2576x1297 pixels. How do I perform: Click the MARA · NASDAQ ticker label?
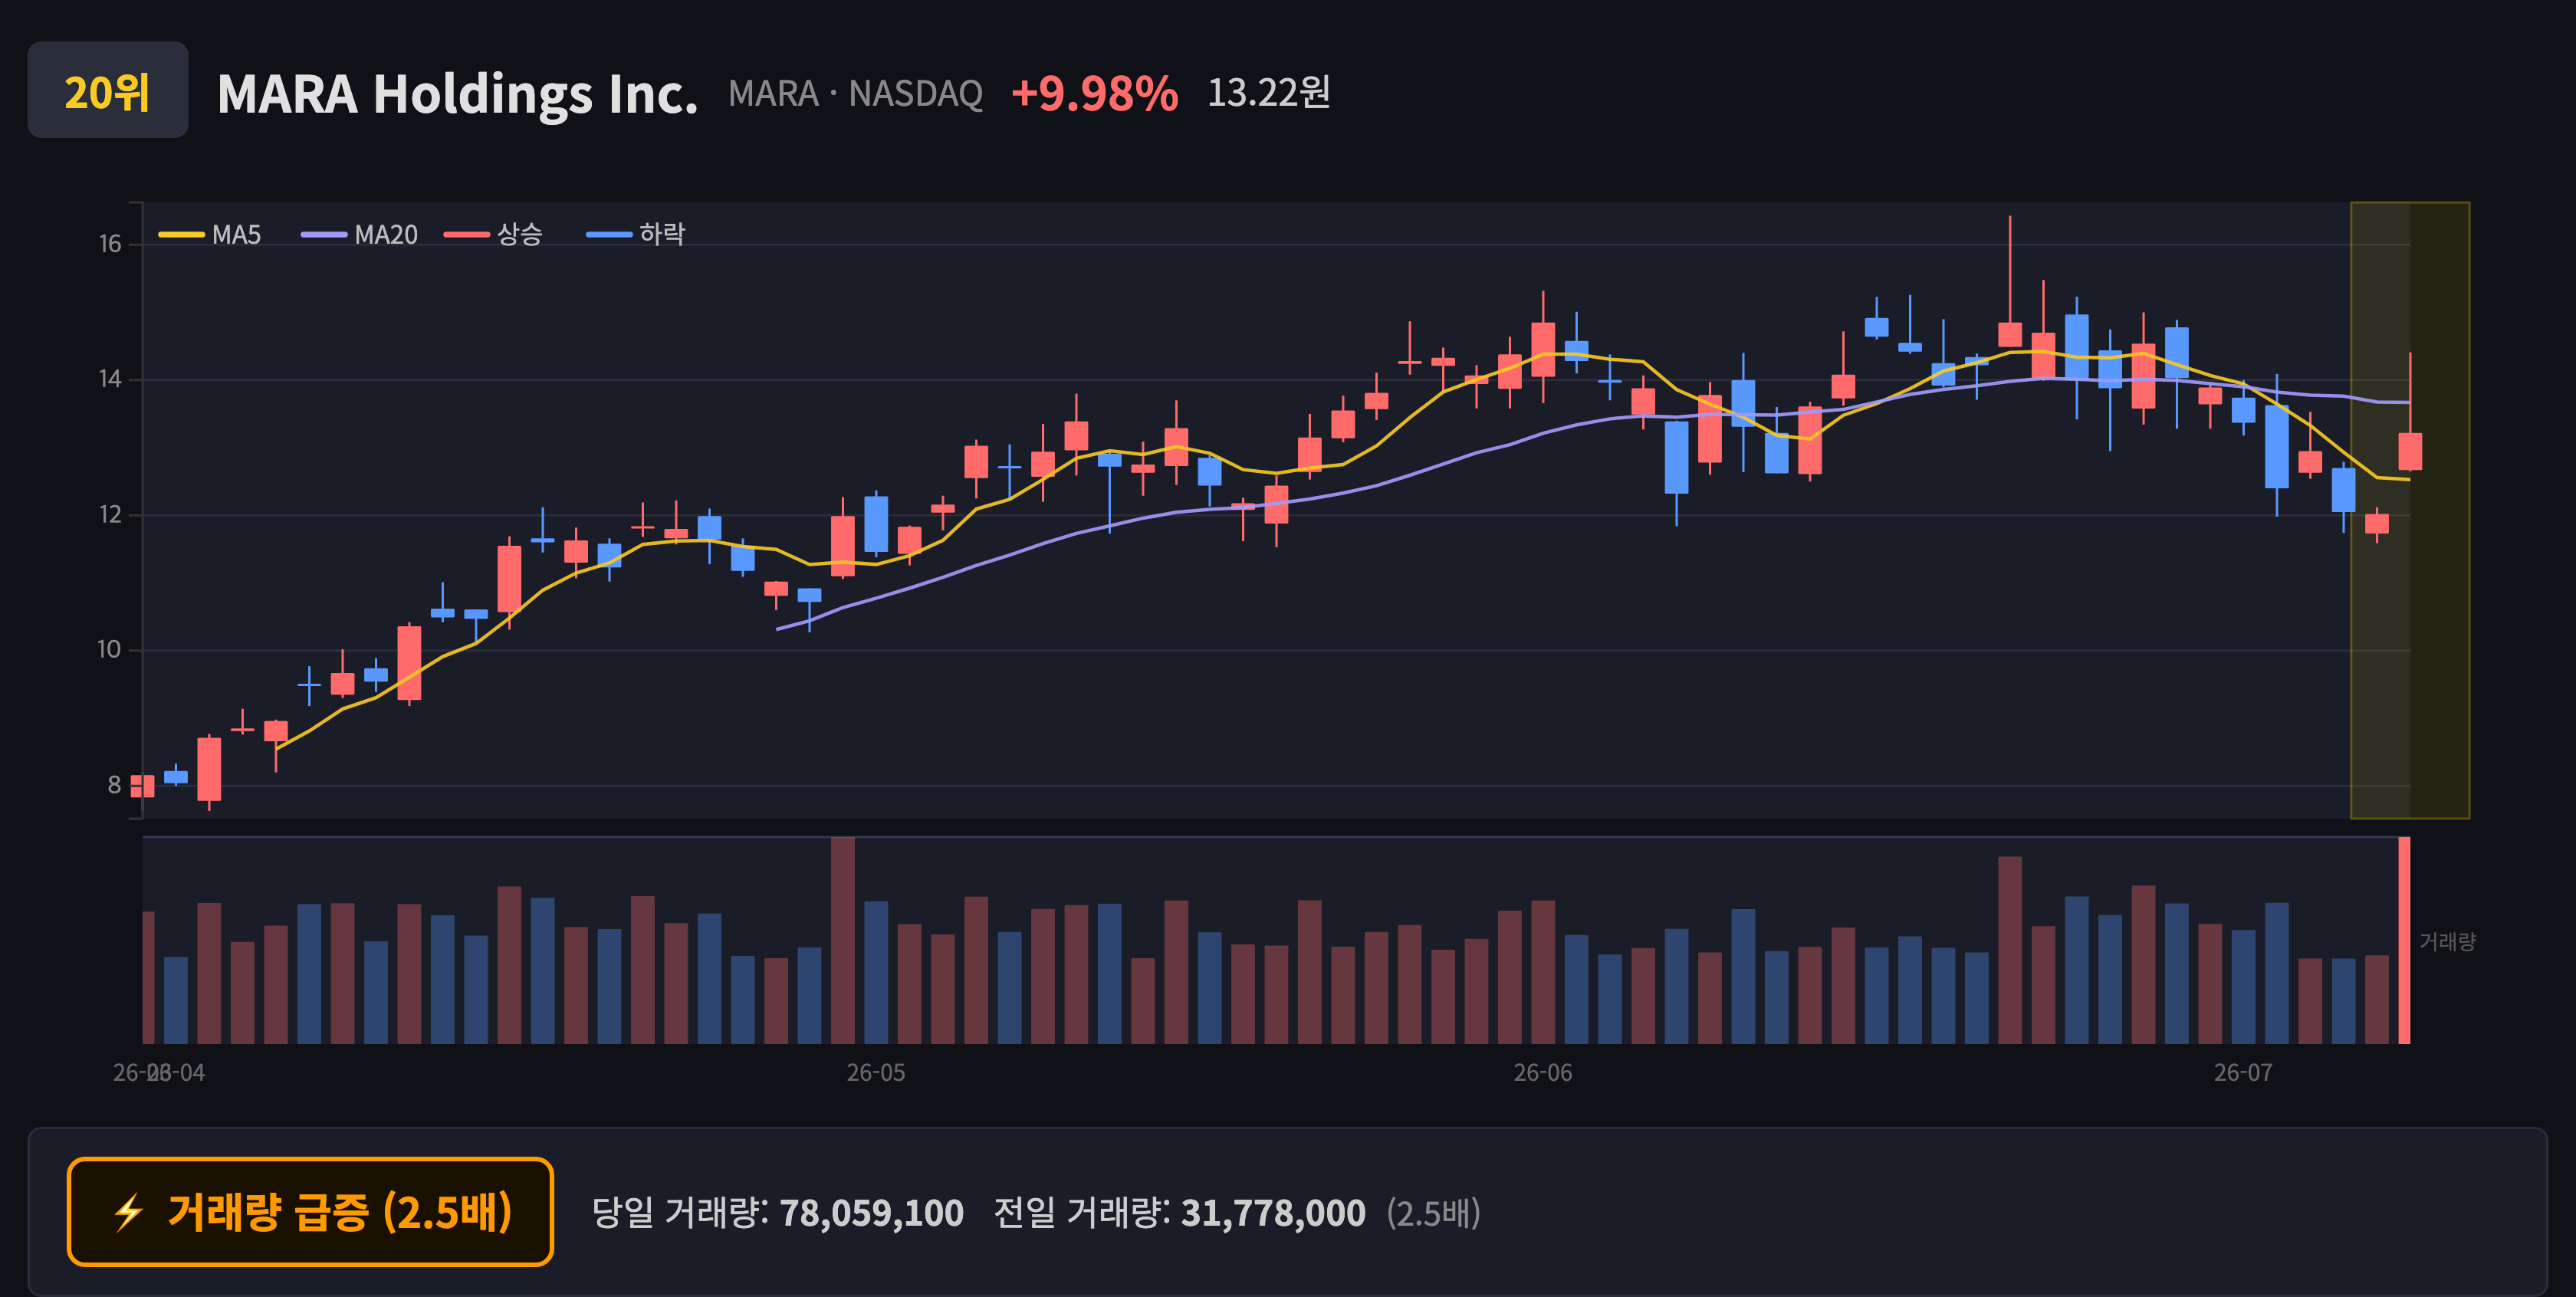click(x=855, y=93)
